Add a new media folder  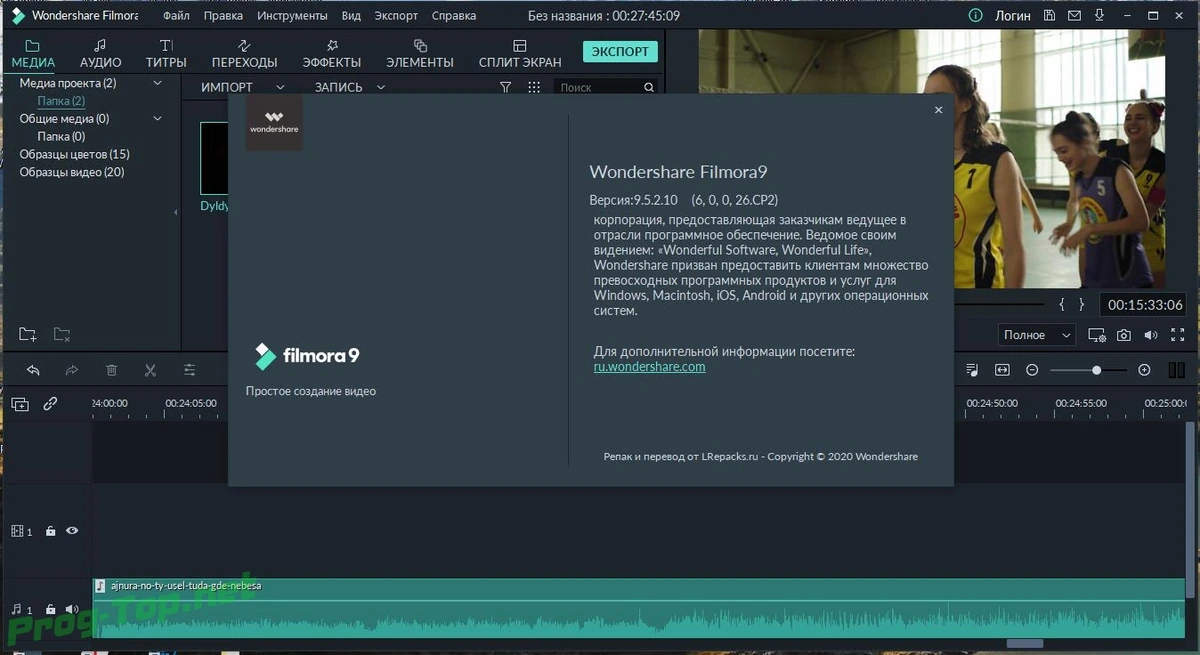[x=27, y=334]
